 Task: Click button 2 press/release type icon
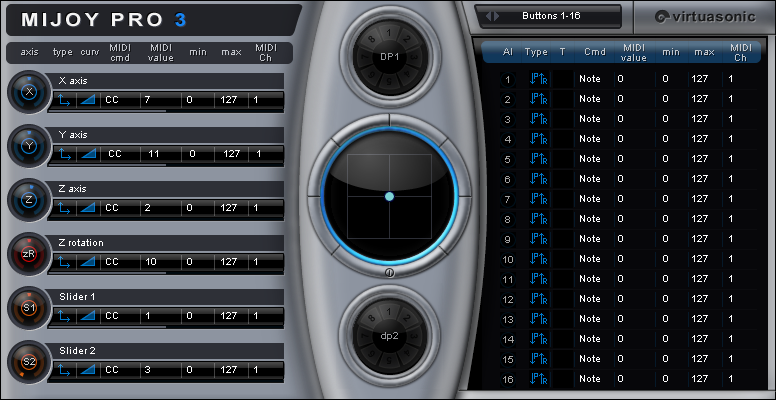pyautogui.click(x=538, y=99)
